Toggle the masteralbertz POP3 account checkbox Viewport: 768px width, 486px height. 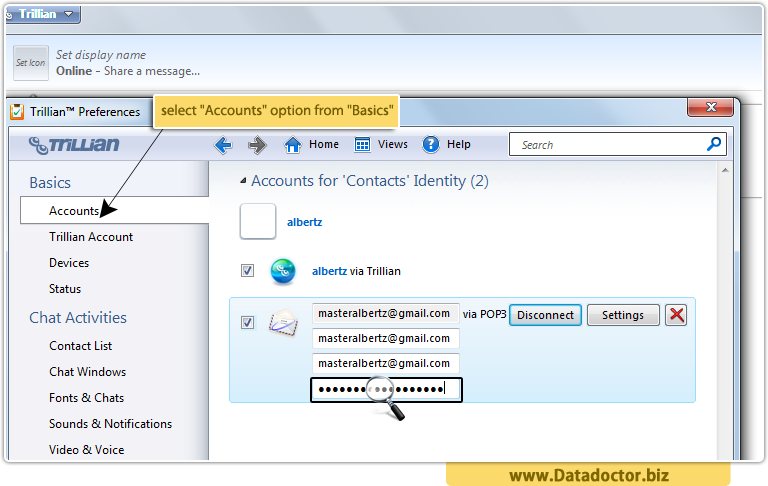pos(247,322)
